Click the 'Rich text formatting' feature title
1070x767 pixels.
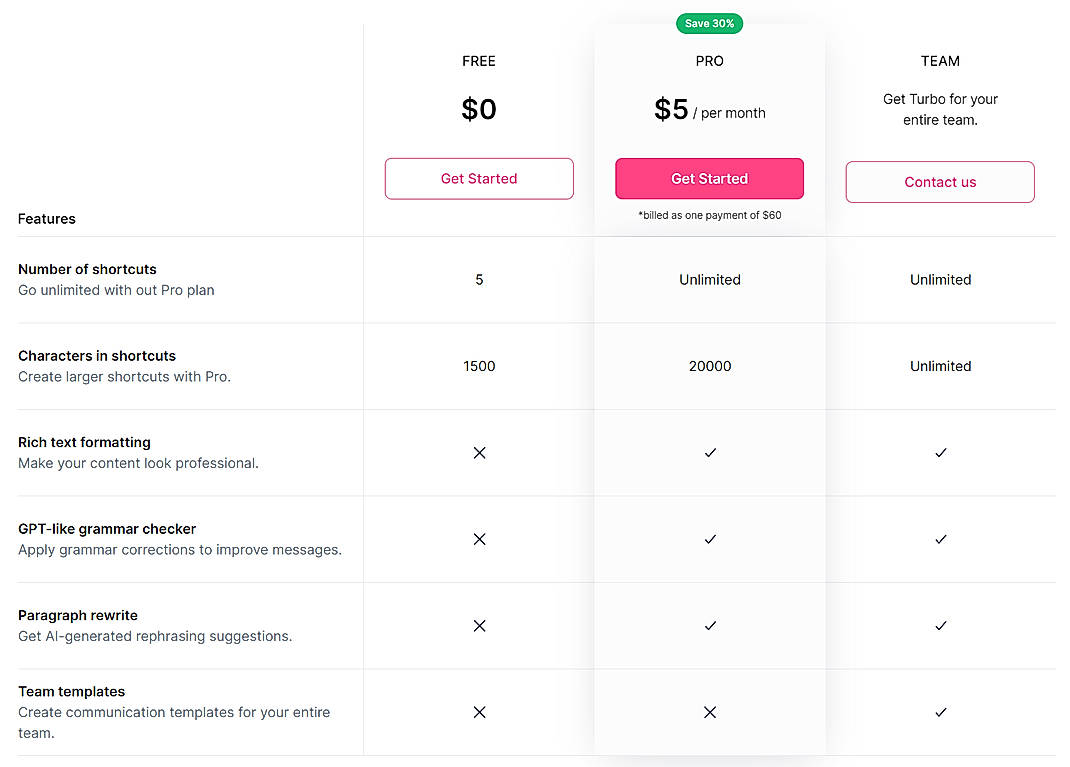(x=85, y=443)
